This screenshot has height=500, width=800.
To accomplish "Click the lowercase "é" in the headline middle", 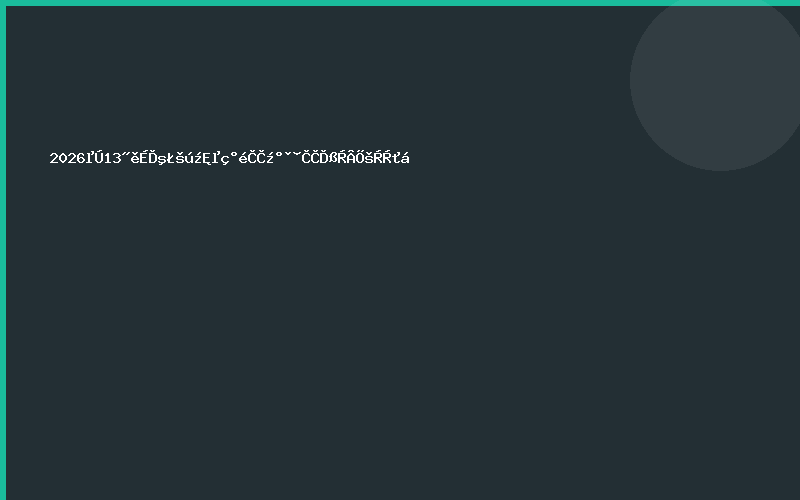I will pos(245,158).
